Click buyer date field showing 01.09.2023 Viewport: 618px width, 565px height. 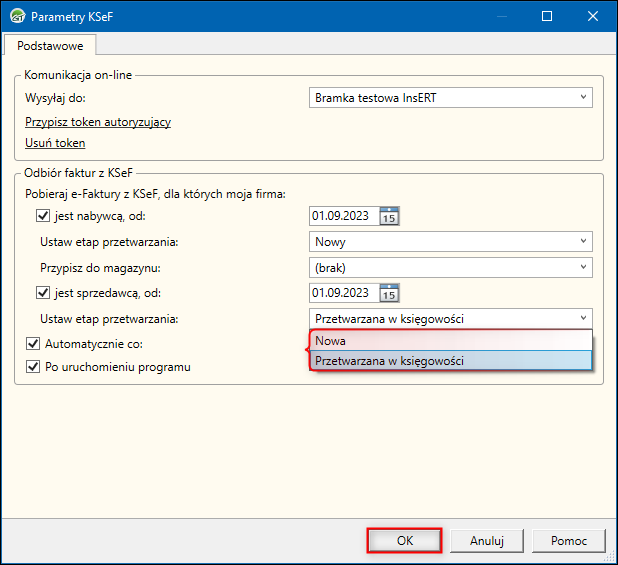pyautogui.click(x=342, y=215)
